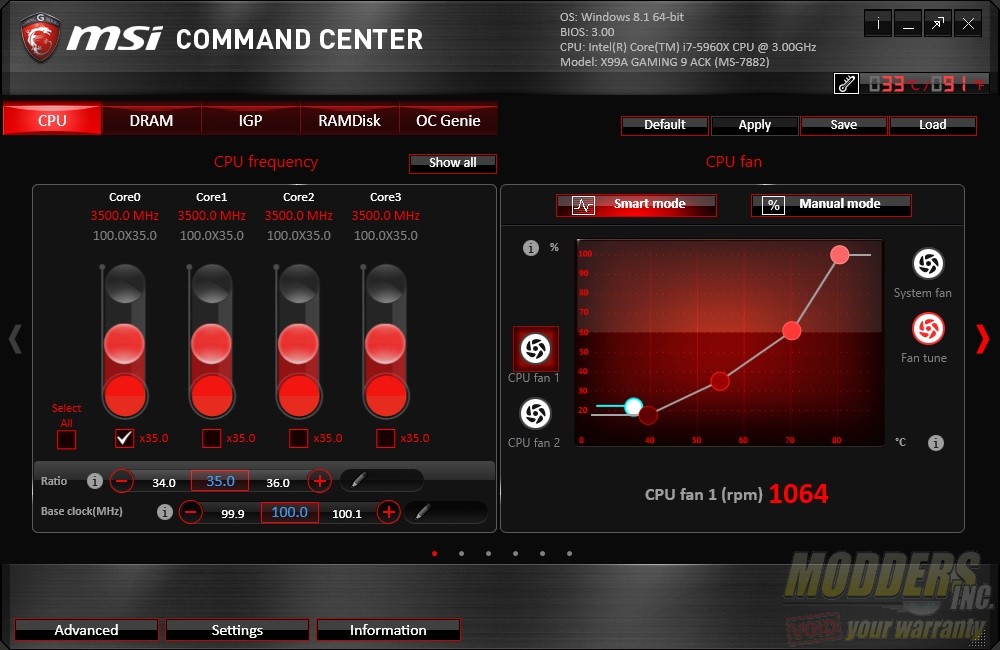This screenshot has width=1000, height=650.
Task: Select the CPU fan 1 icon
Action: point(536,348)
